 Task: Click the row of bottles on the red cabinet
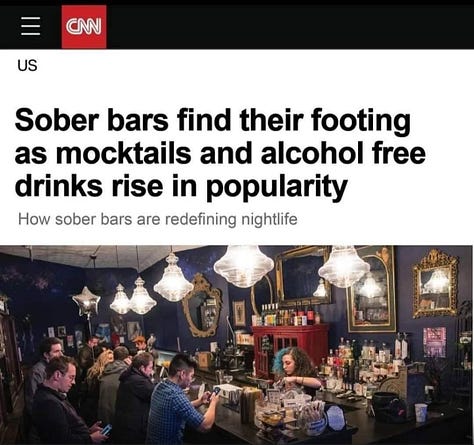287,315
